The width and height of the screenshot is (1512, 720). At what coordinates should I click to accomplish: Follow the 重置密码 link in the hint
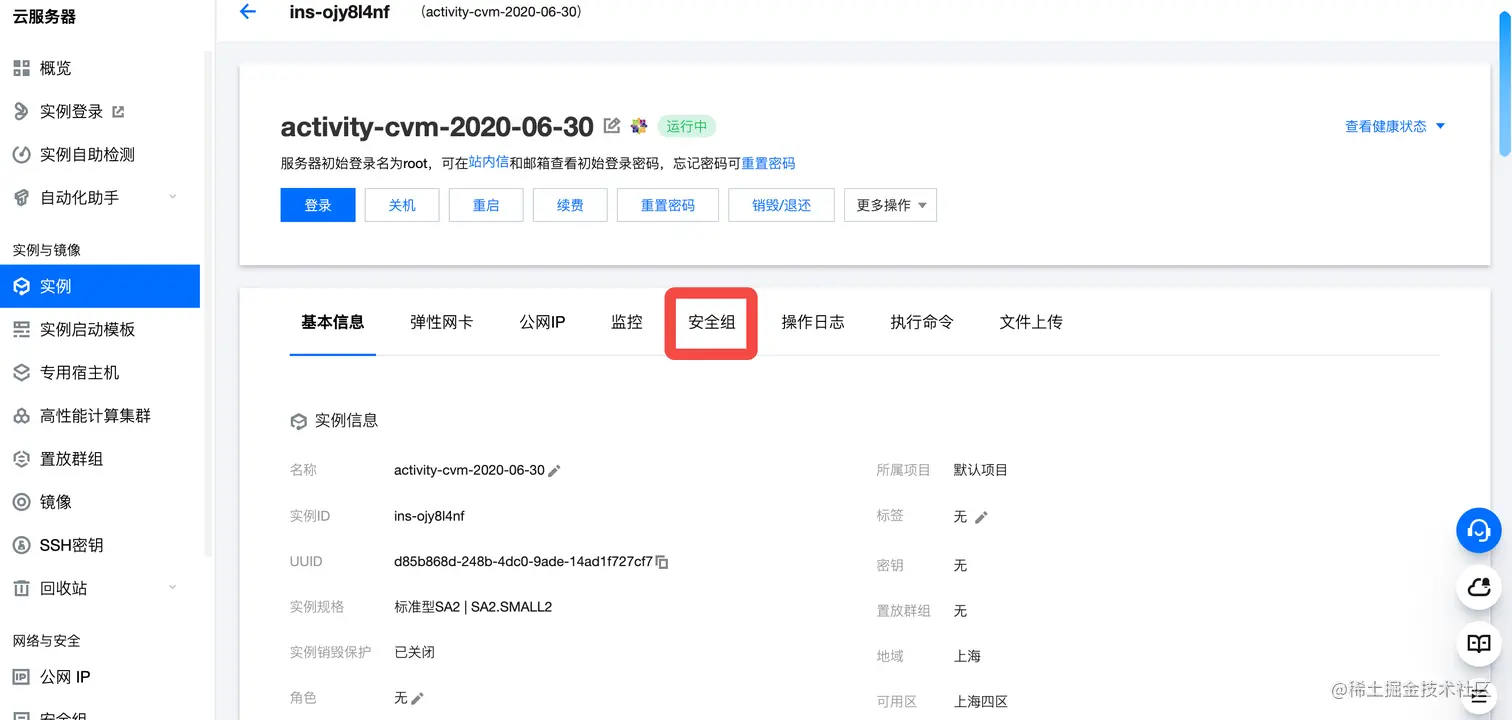point(768,163)
